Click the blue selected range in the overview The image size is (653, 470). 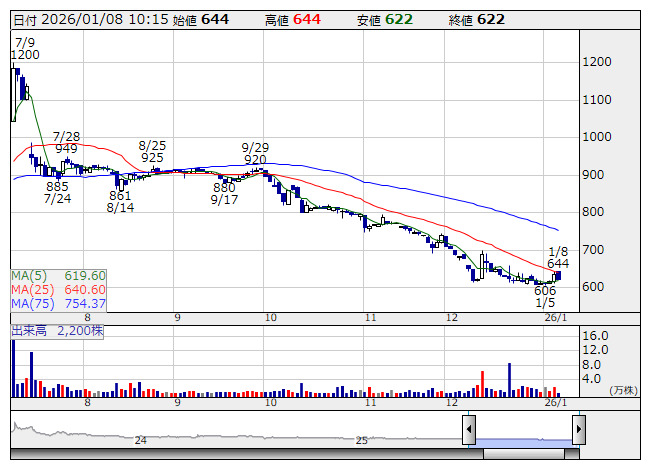tap(523, 440)
